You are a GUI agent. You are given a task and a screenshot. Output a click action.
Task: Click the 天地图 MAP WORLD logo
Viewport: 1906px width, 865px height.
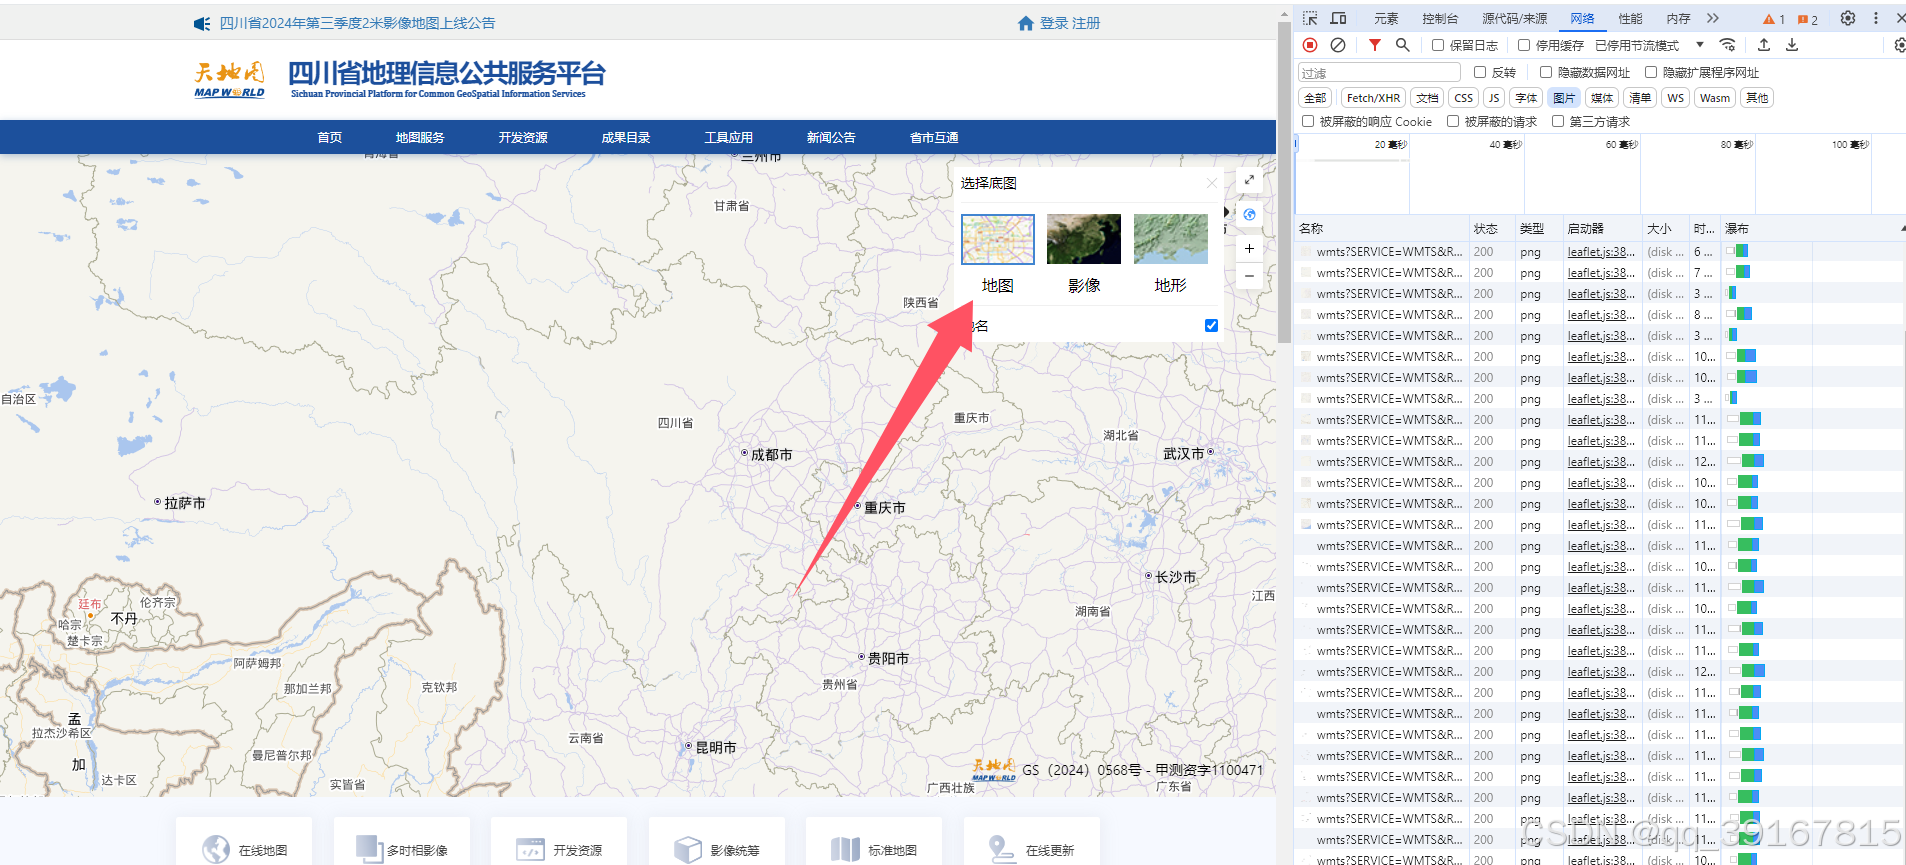[x=229, y=80]
